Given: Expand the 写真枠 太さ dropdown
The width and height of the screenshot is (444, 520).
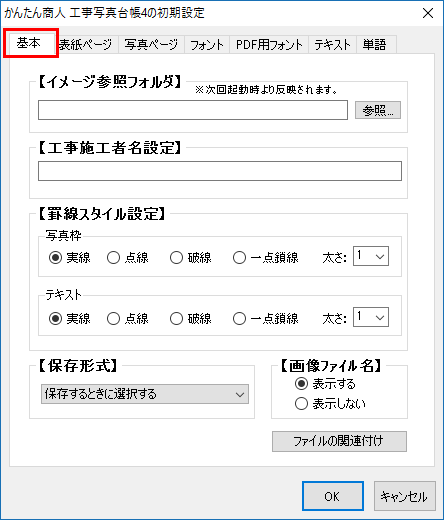Looking at the screenshot, I should 371,256.
